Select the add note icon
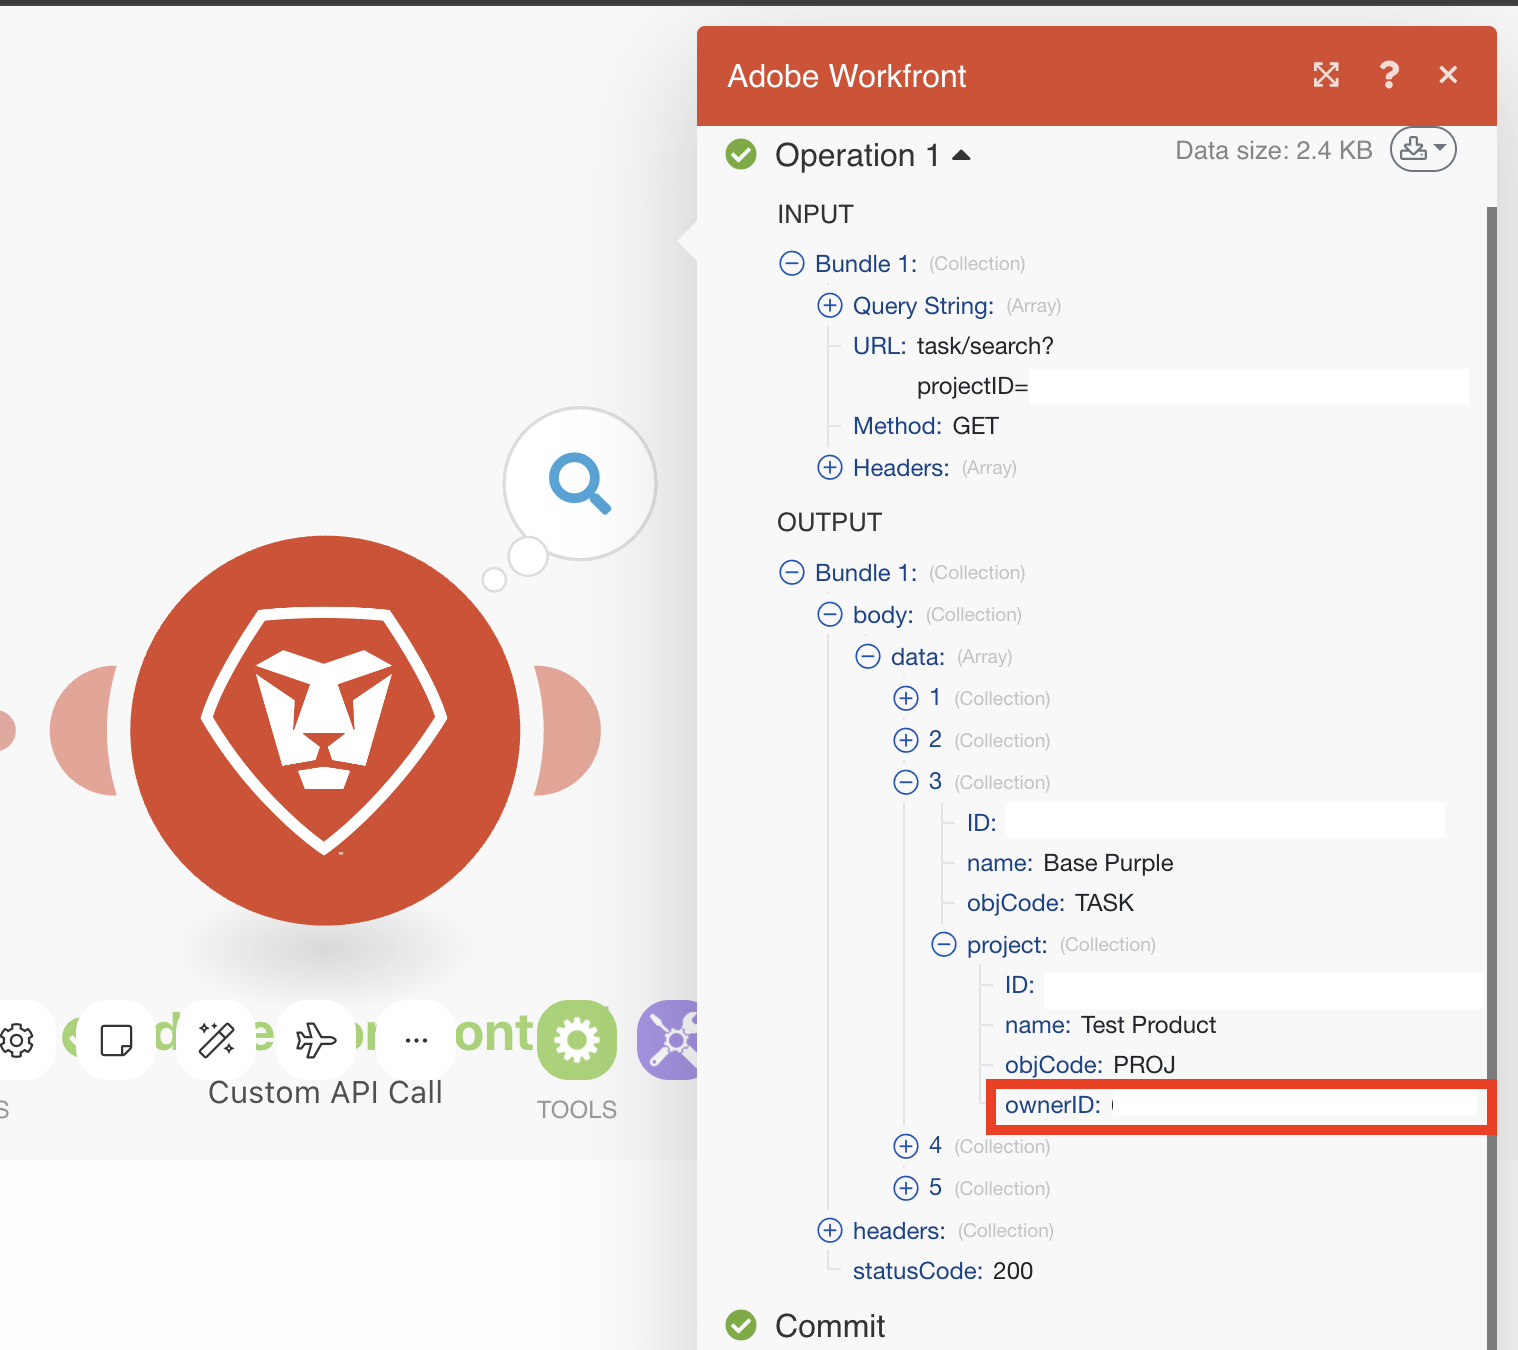Viewport: 1518px width, 1350px height. click(x=115, y=1041)
